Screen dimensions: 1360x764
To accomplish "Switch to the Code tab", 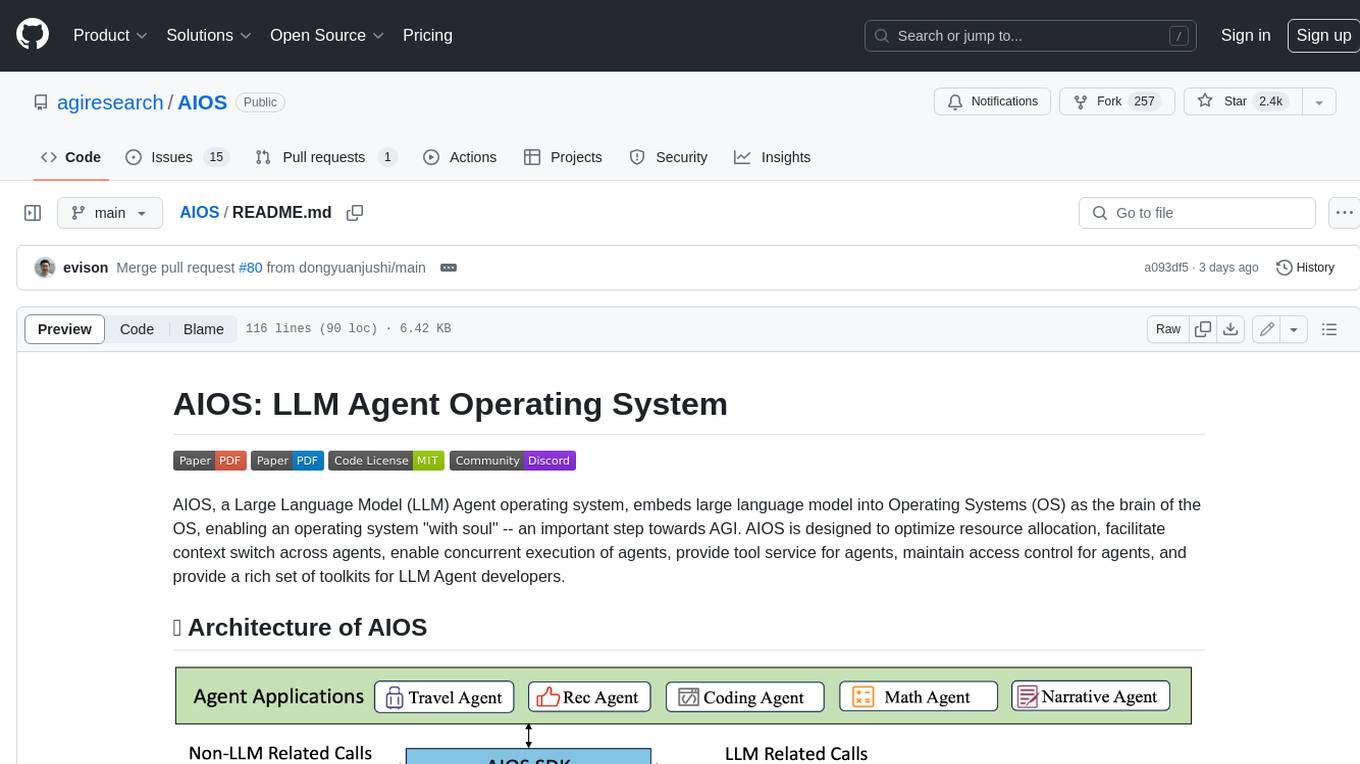I will point(71,157).
